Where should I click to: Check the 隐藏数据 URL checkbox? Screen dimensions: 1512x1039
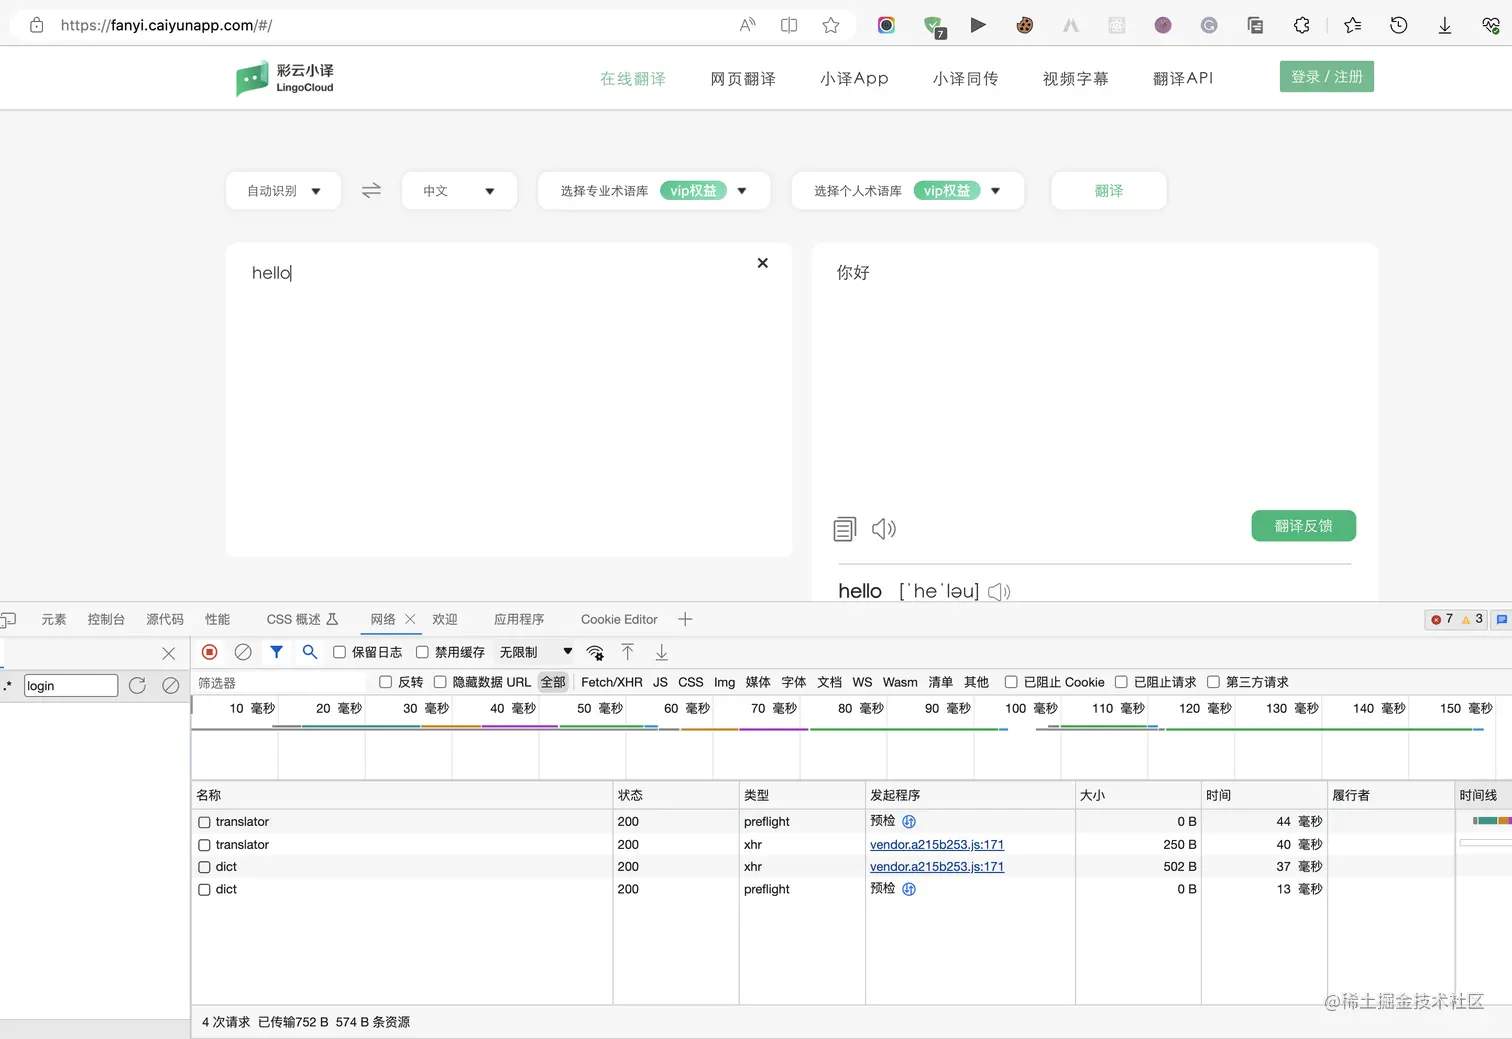440,682
